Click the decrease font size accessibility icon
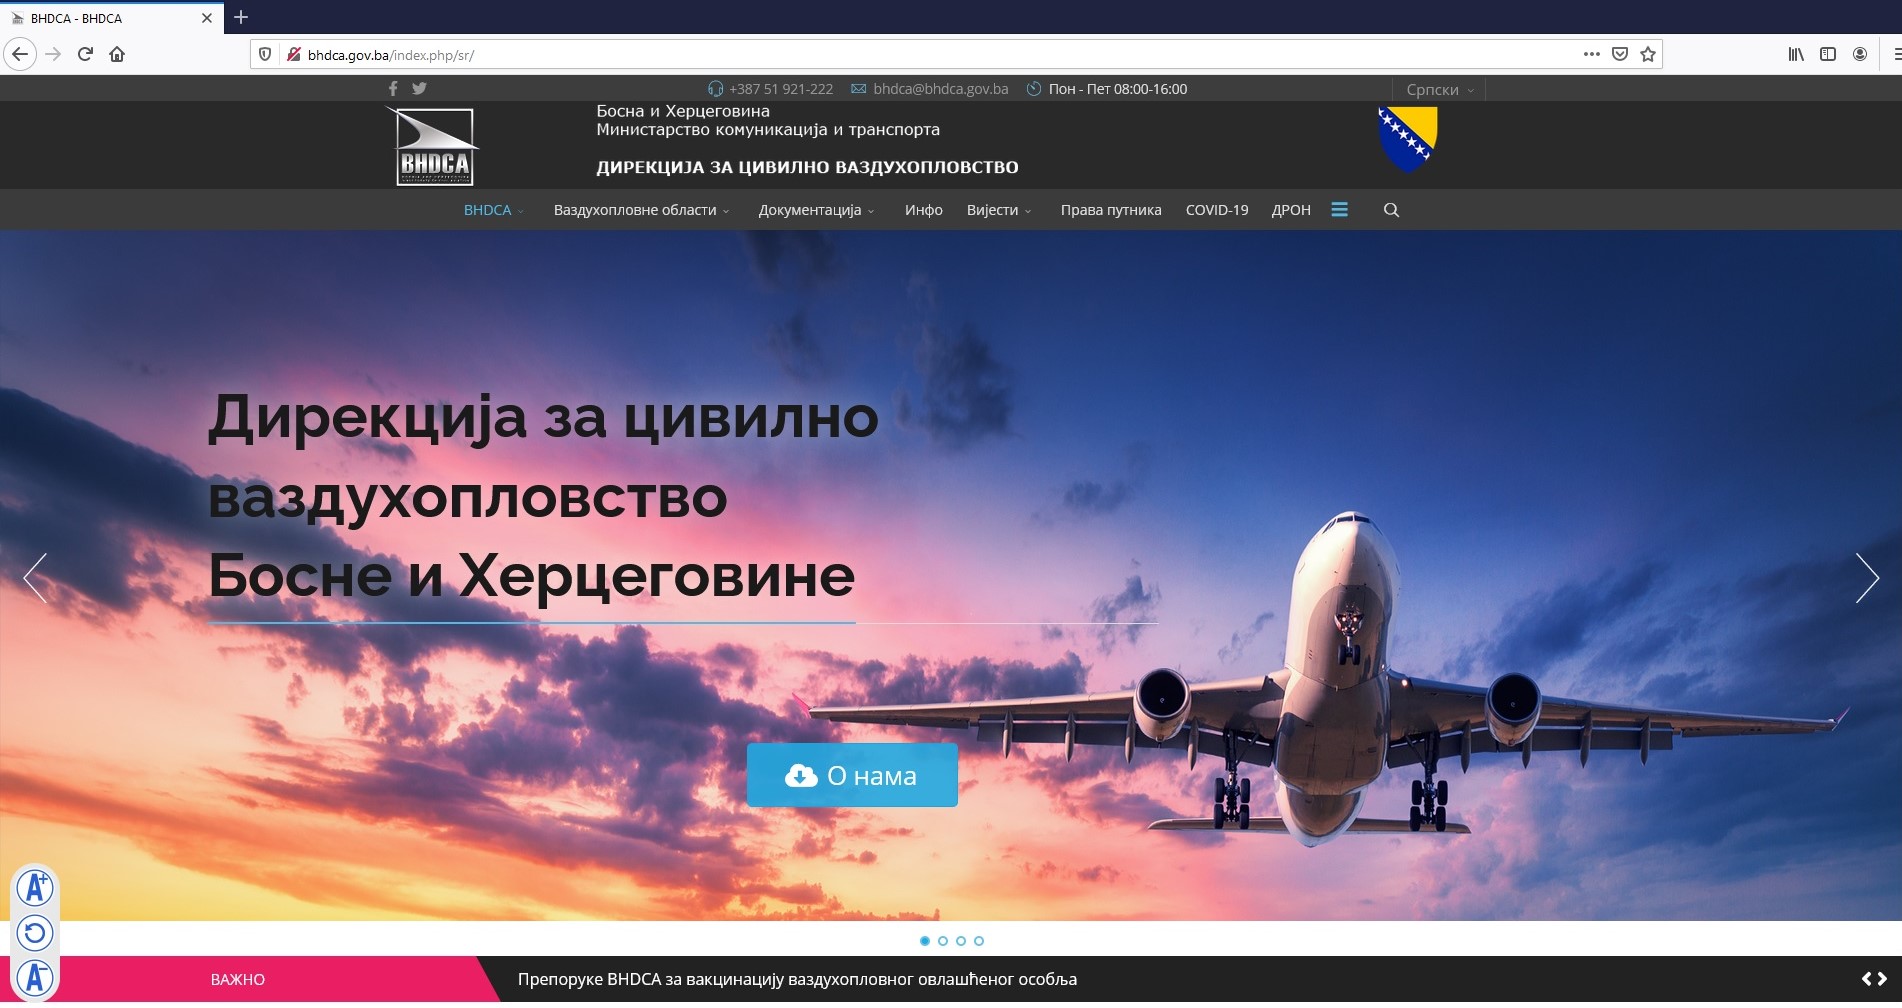Image resolution: width=1902 pixels, height=1008 pixels. [x=35, y=977]
